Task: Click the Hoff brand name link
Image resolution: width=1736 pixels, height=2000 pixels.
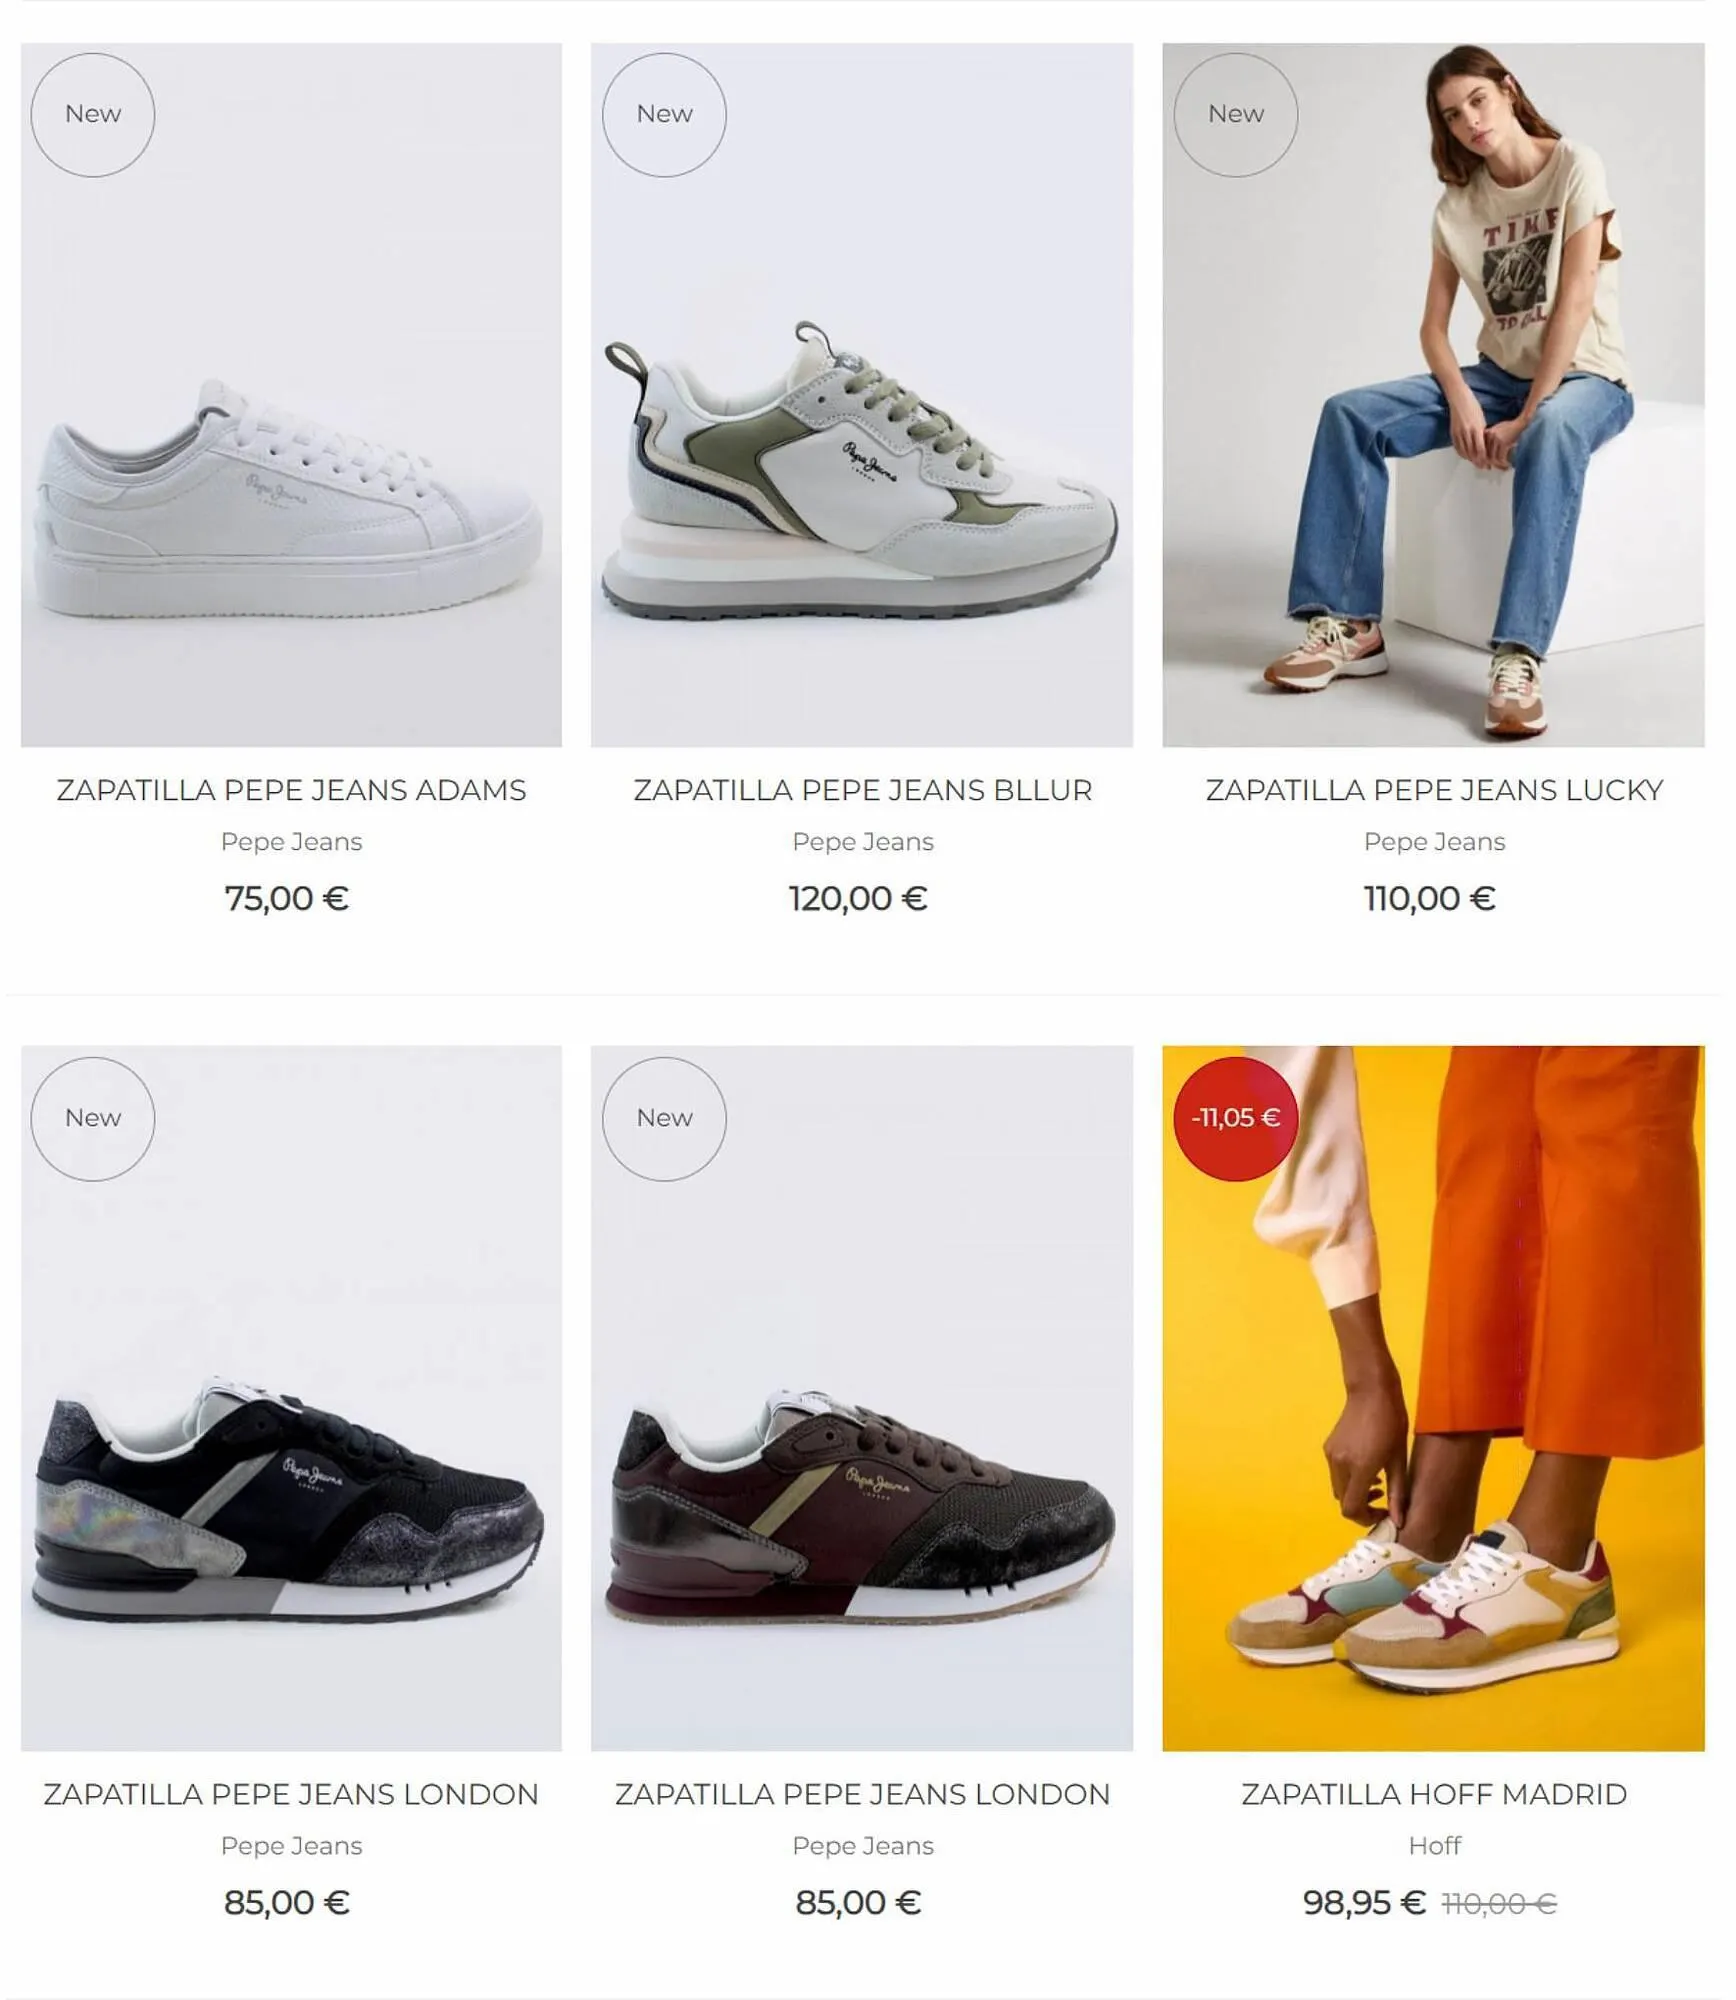Action: pyautogui.click(x=1434, y=1846)
